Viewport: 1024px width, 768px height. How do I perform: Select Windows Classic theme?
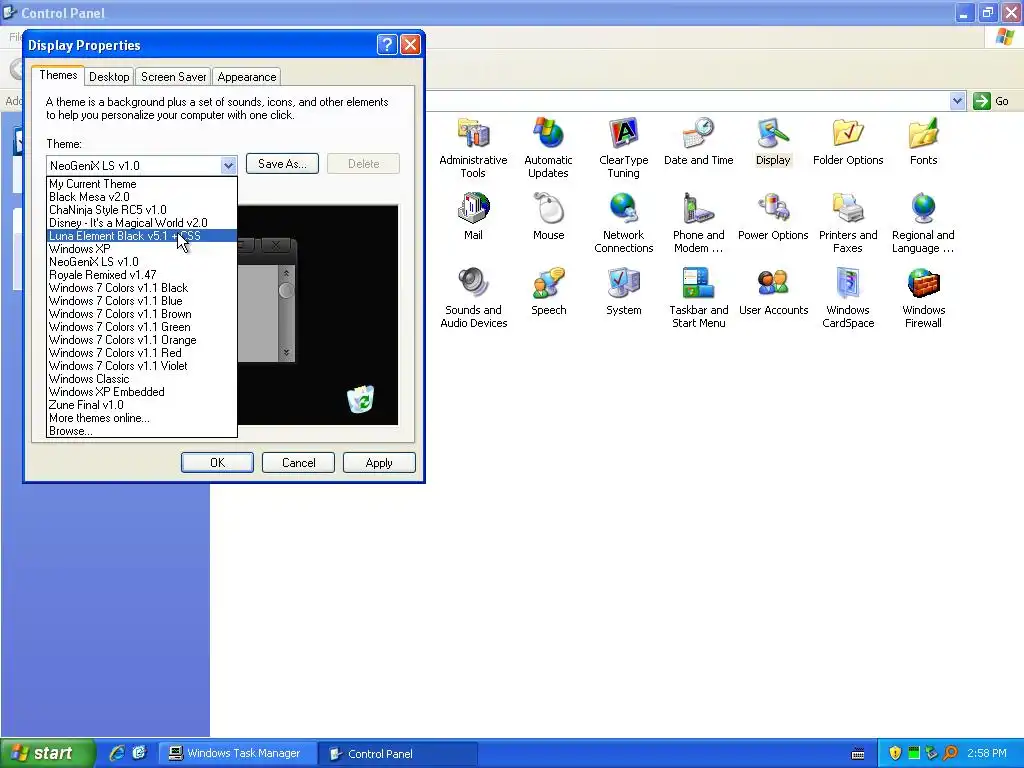(142, 379)
